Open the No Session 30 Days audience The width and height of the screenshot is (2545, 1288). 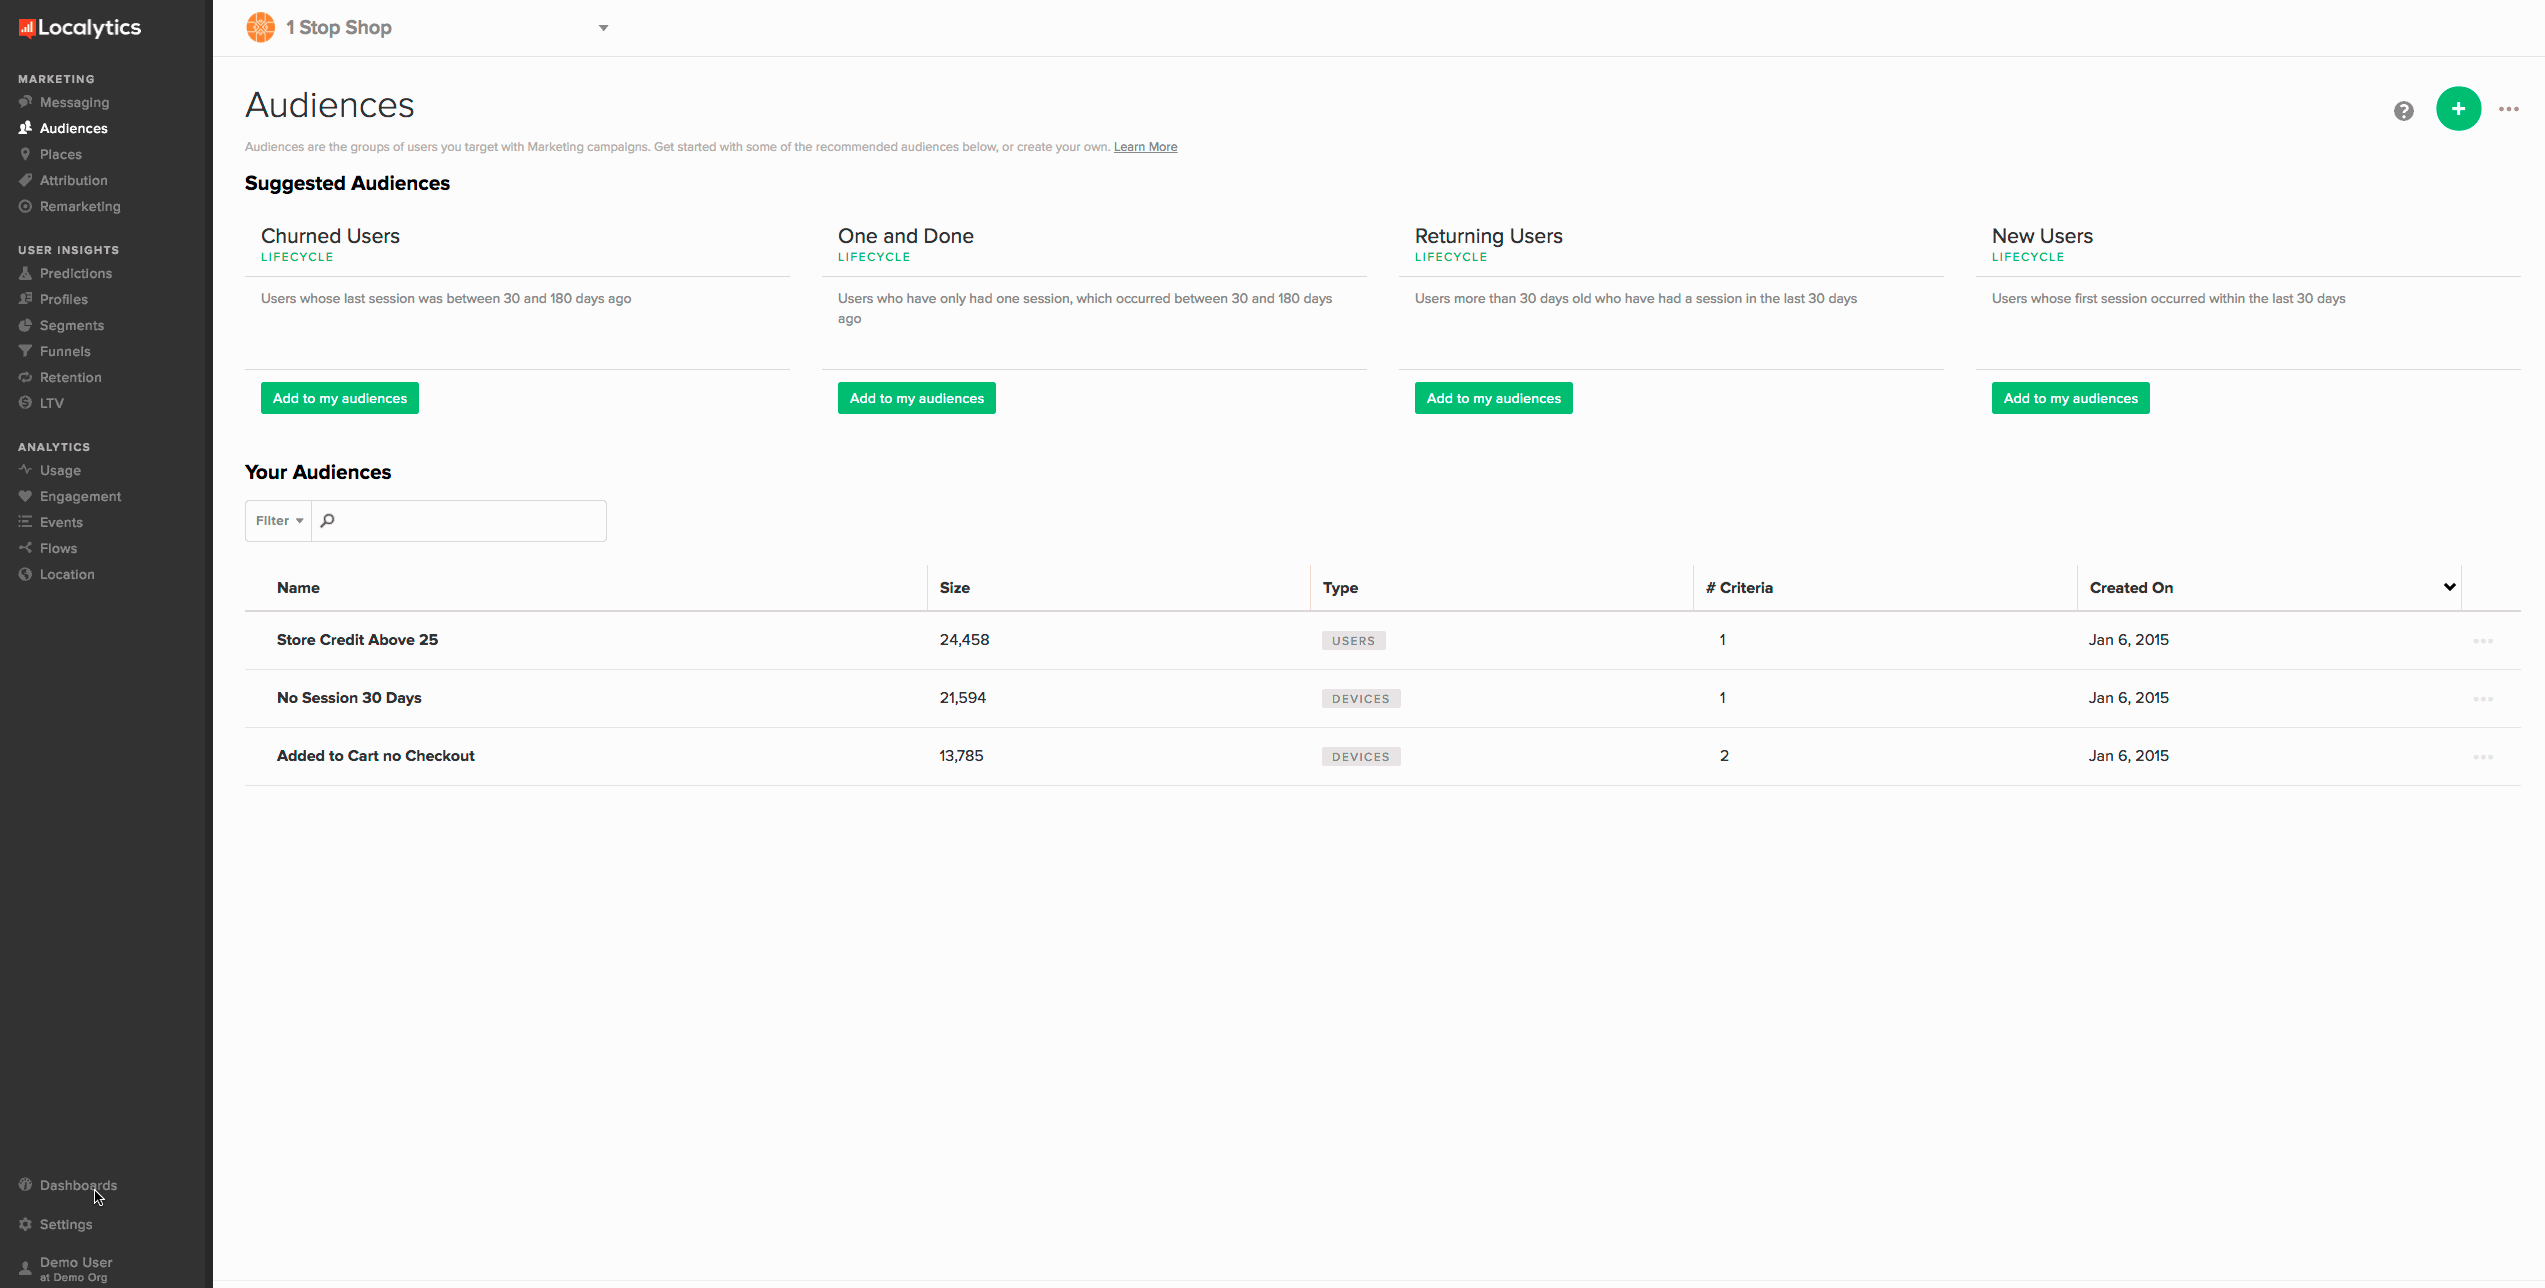click(349, 698)
